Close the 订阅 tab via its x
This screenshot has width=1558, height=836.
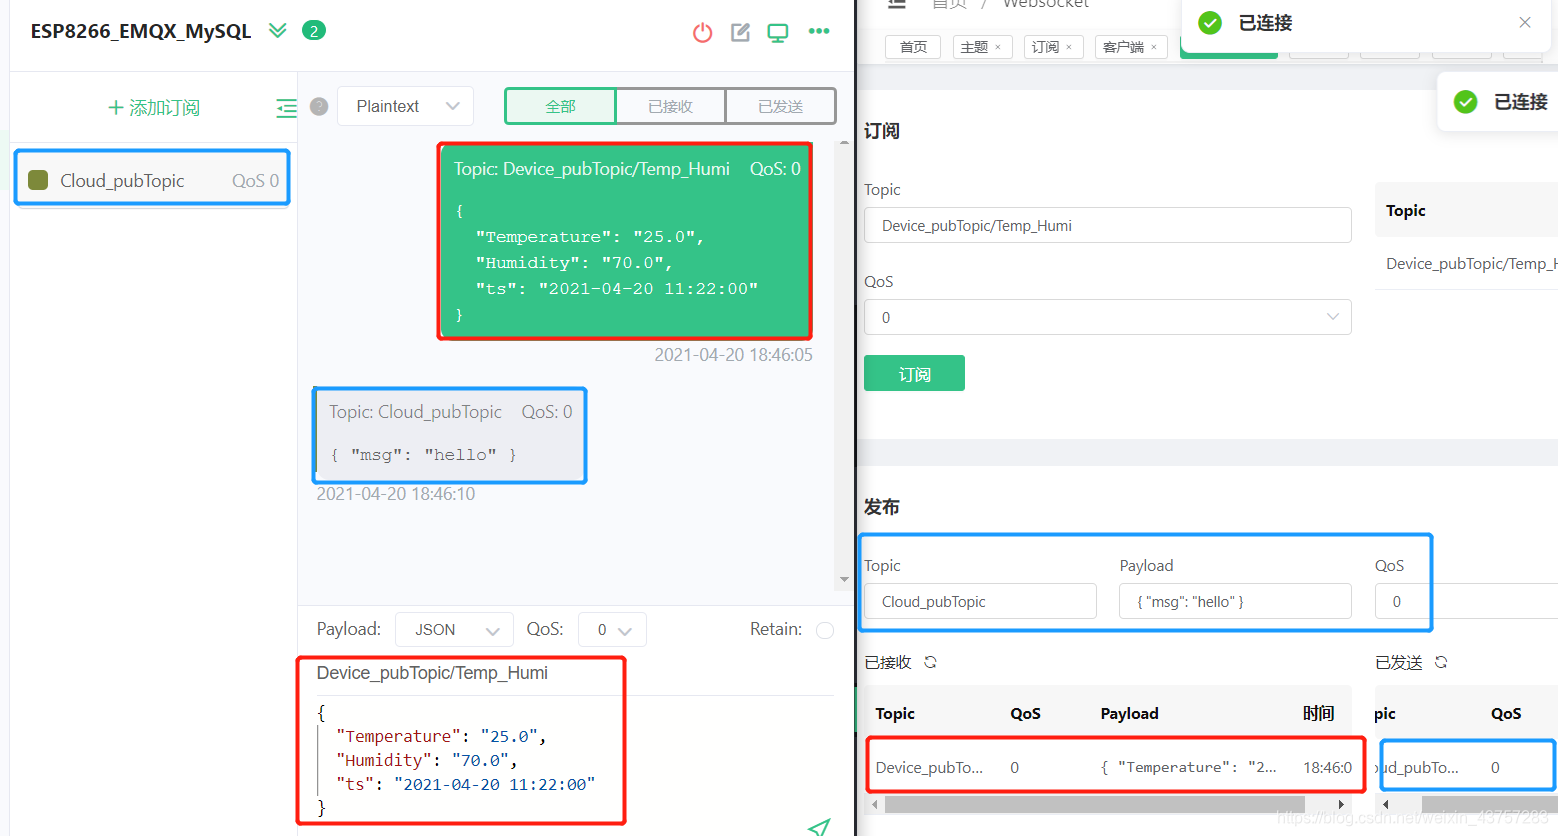pos(1069,47)
